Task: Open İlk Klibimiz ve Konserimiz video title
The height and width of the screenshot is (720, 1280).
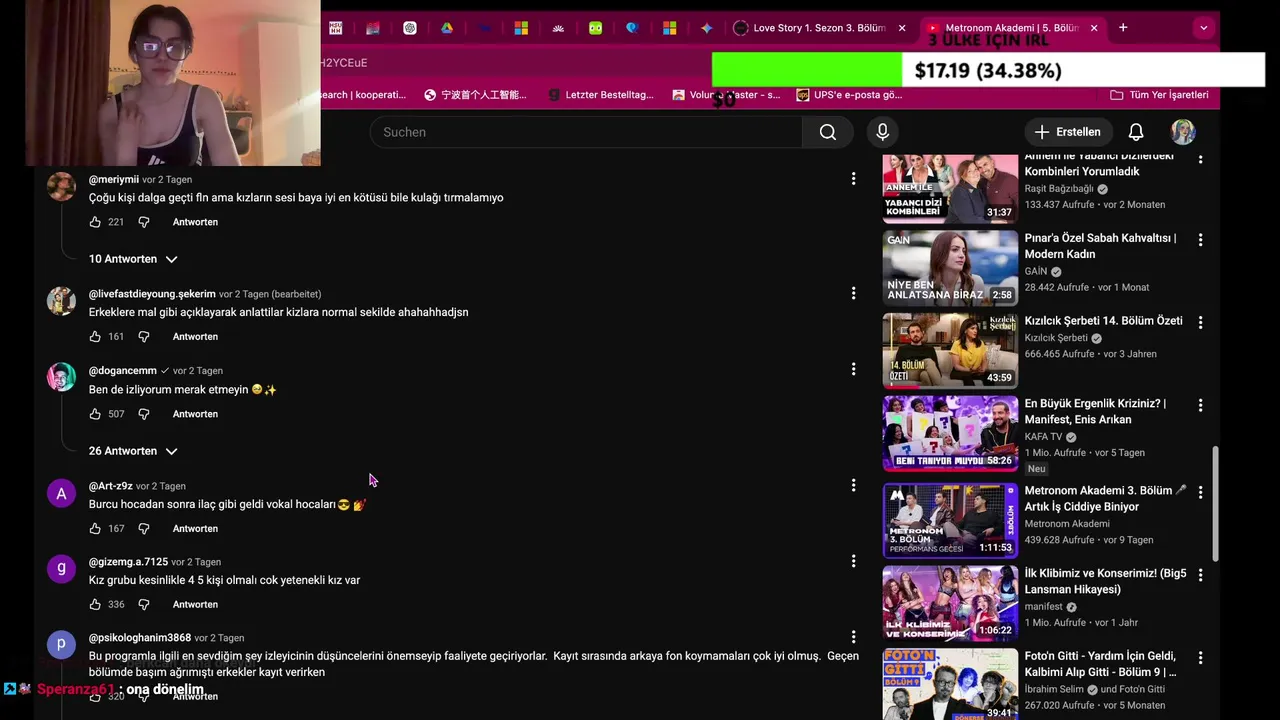Action: (1105, 582)
